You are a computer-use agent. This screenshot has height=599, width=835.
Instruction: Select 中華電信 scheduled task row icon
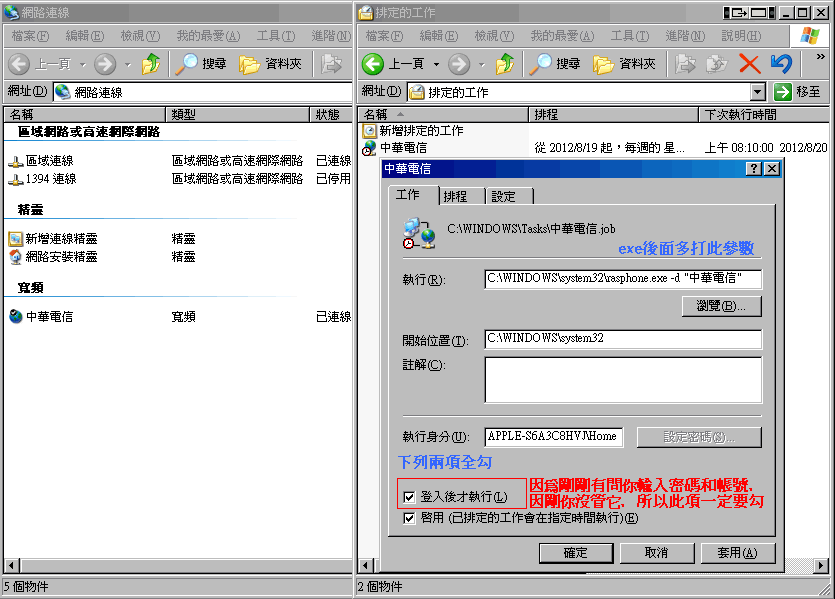[x=369, y=148]
